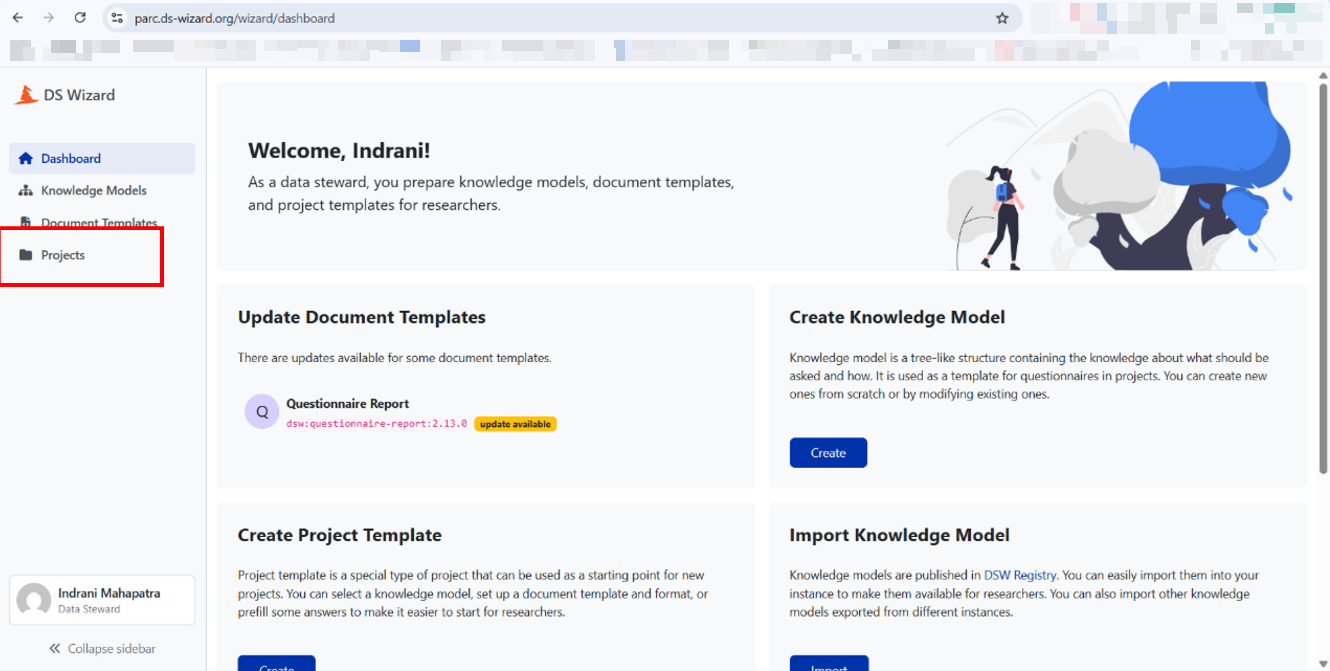
Task: Click Indrani Mahapatra's profile avatar
Action: click(x=34, y=600)
